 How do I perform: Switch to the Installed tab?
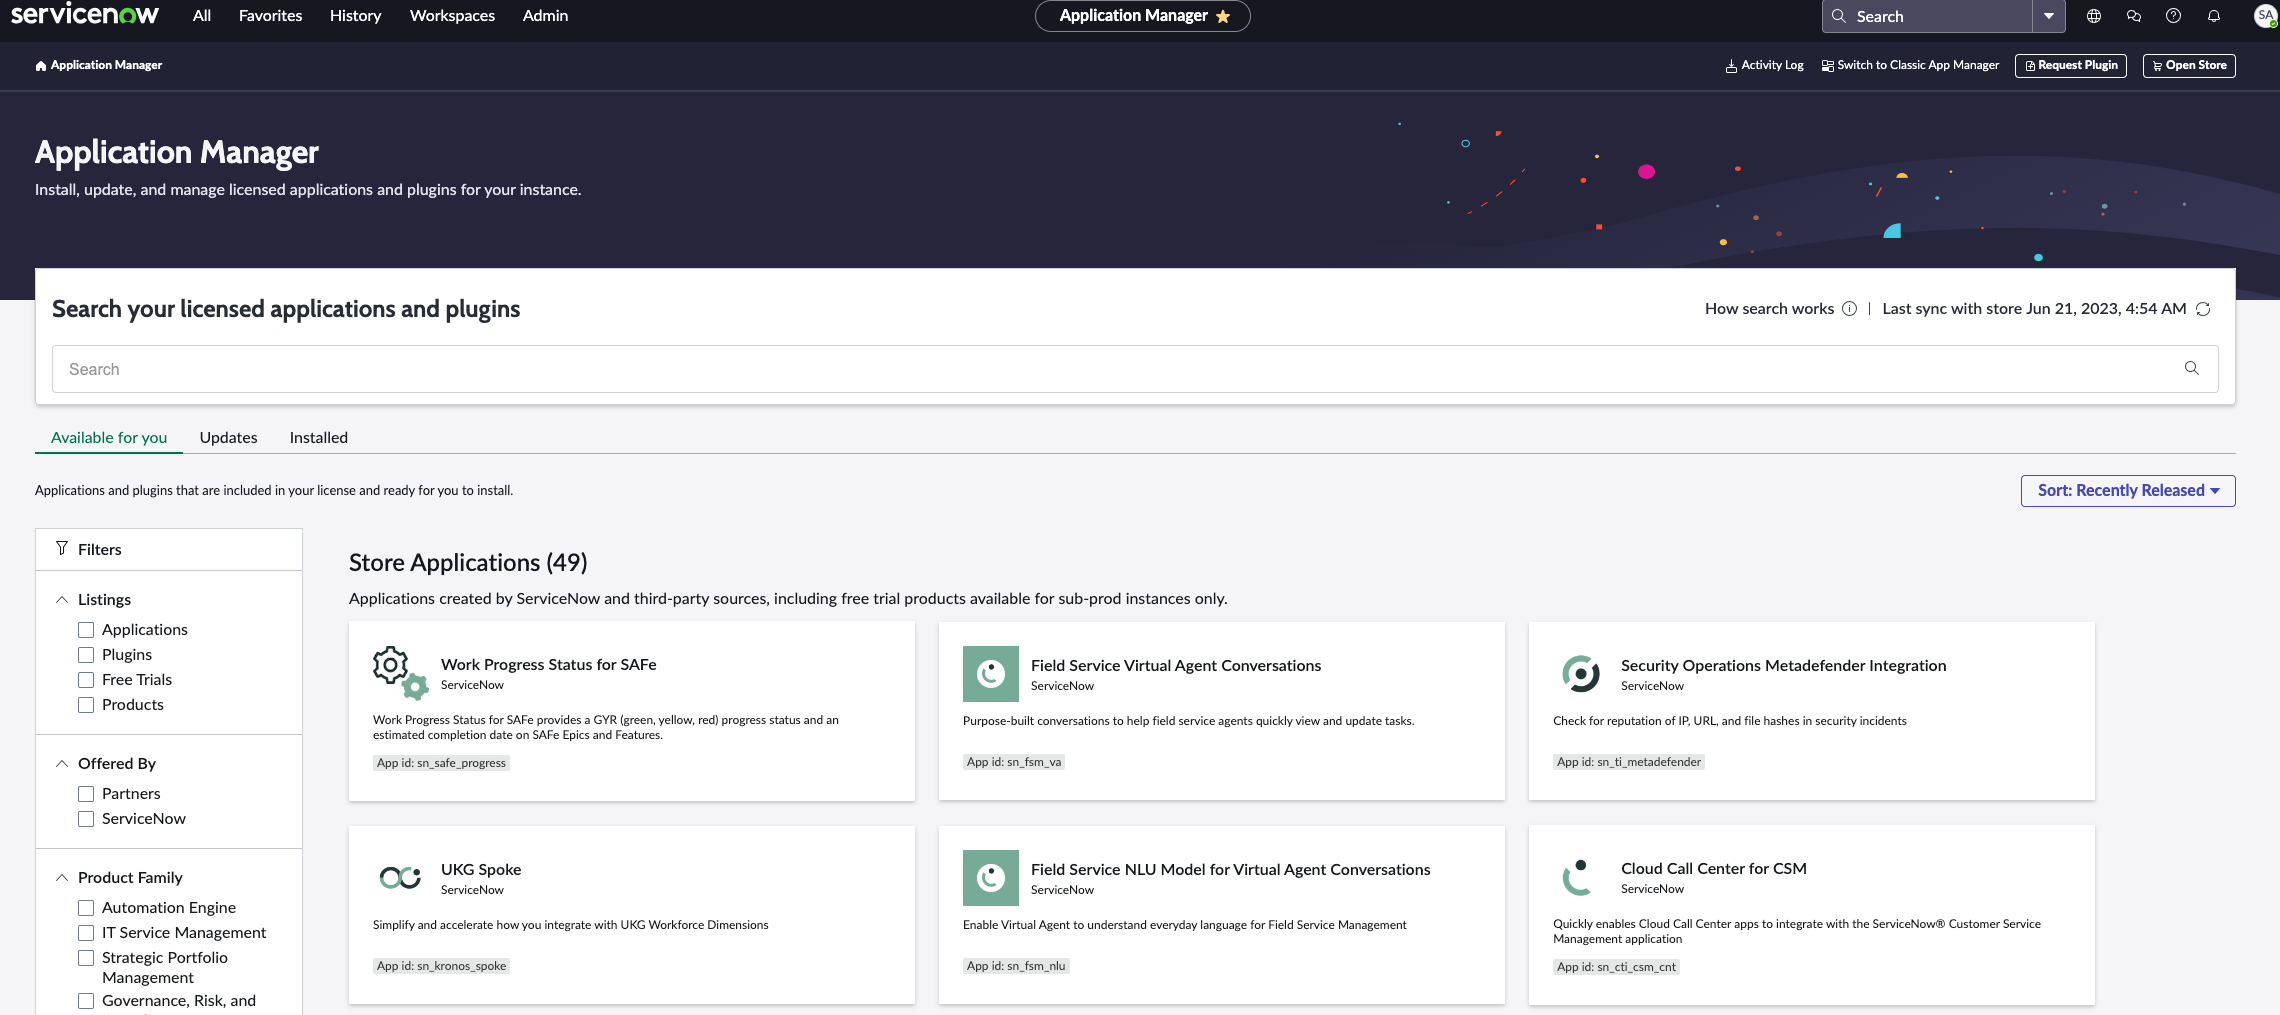point(319,438)
